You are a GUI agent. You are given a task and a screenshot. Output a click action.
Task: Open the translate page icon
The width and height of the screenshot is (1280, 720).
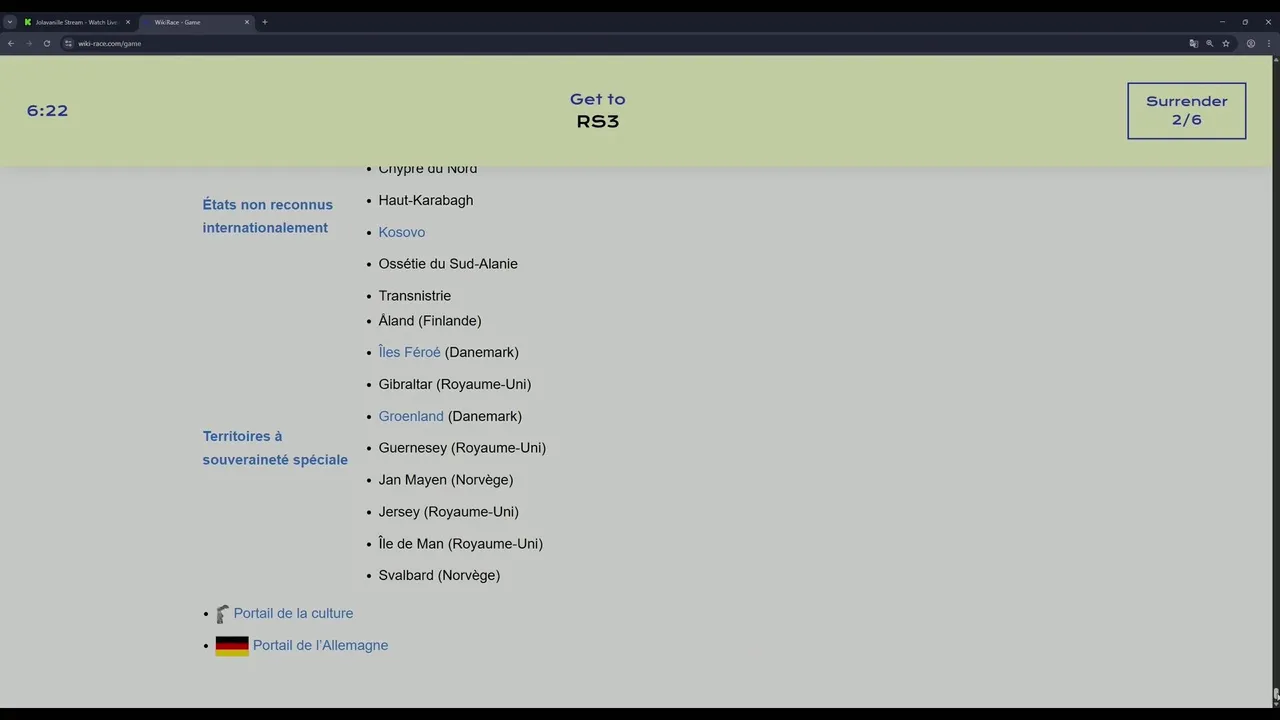click(x=1193, y=43)
